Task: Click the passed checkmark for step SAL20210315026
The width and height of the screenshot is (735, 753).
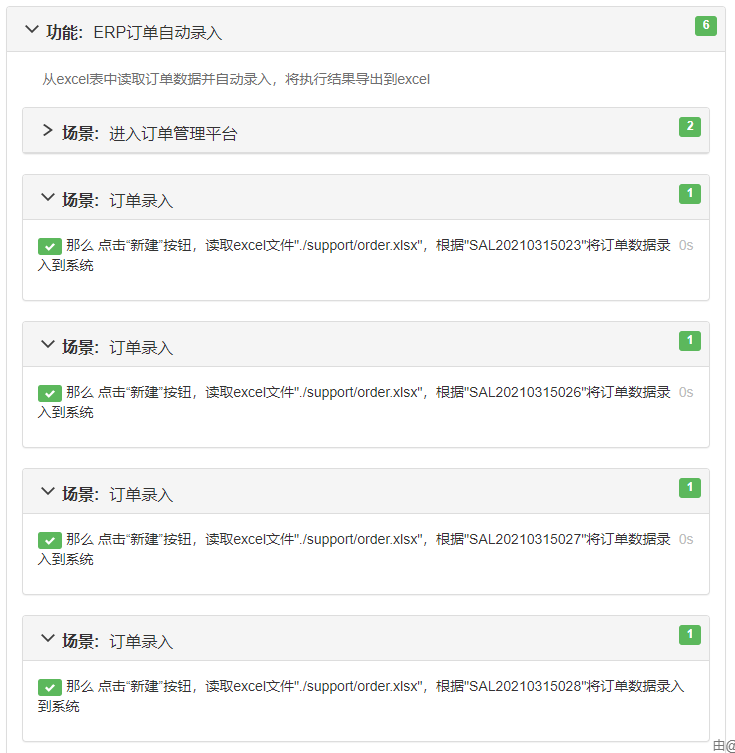Action: (x=50, y=394)
